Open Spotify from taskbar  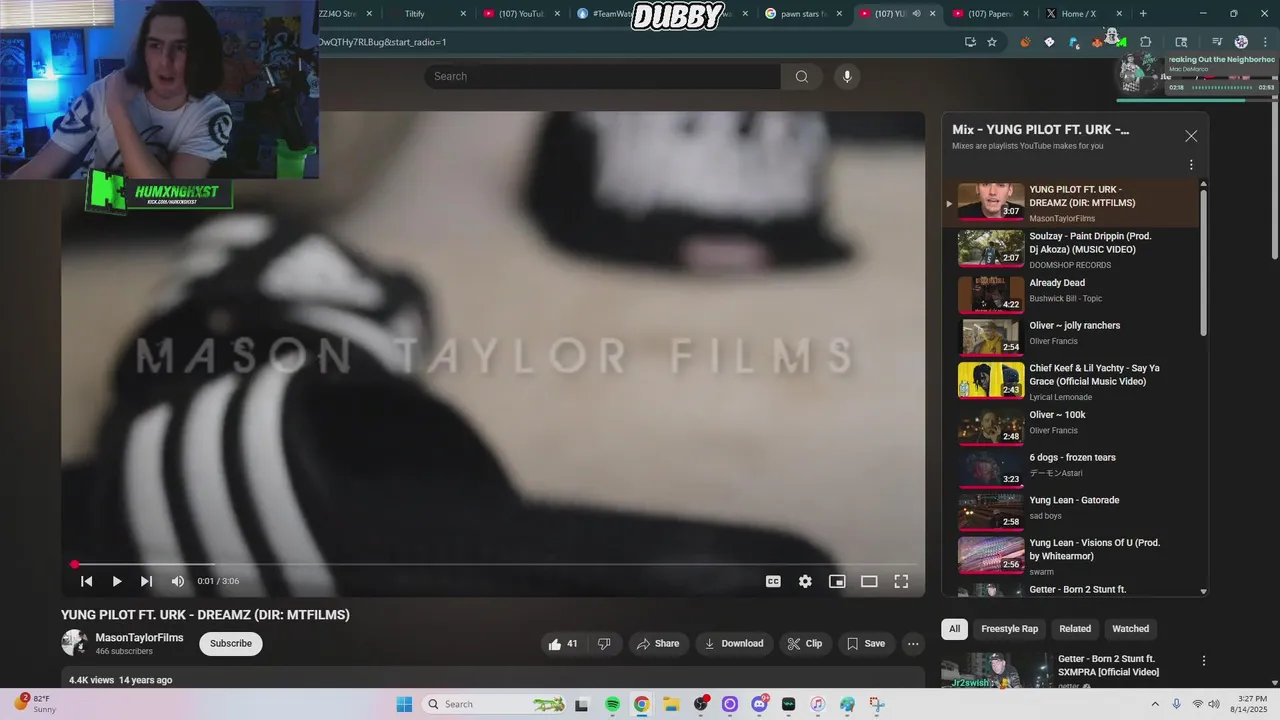click(x=612, y=704)
